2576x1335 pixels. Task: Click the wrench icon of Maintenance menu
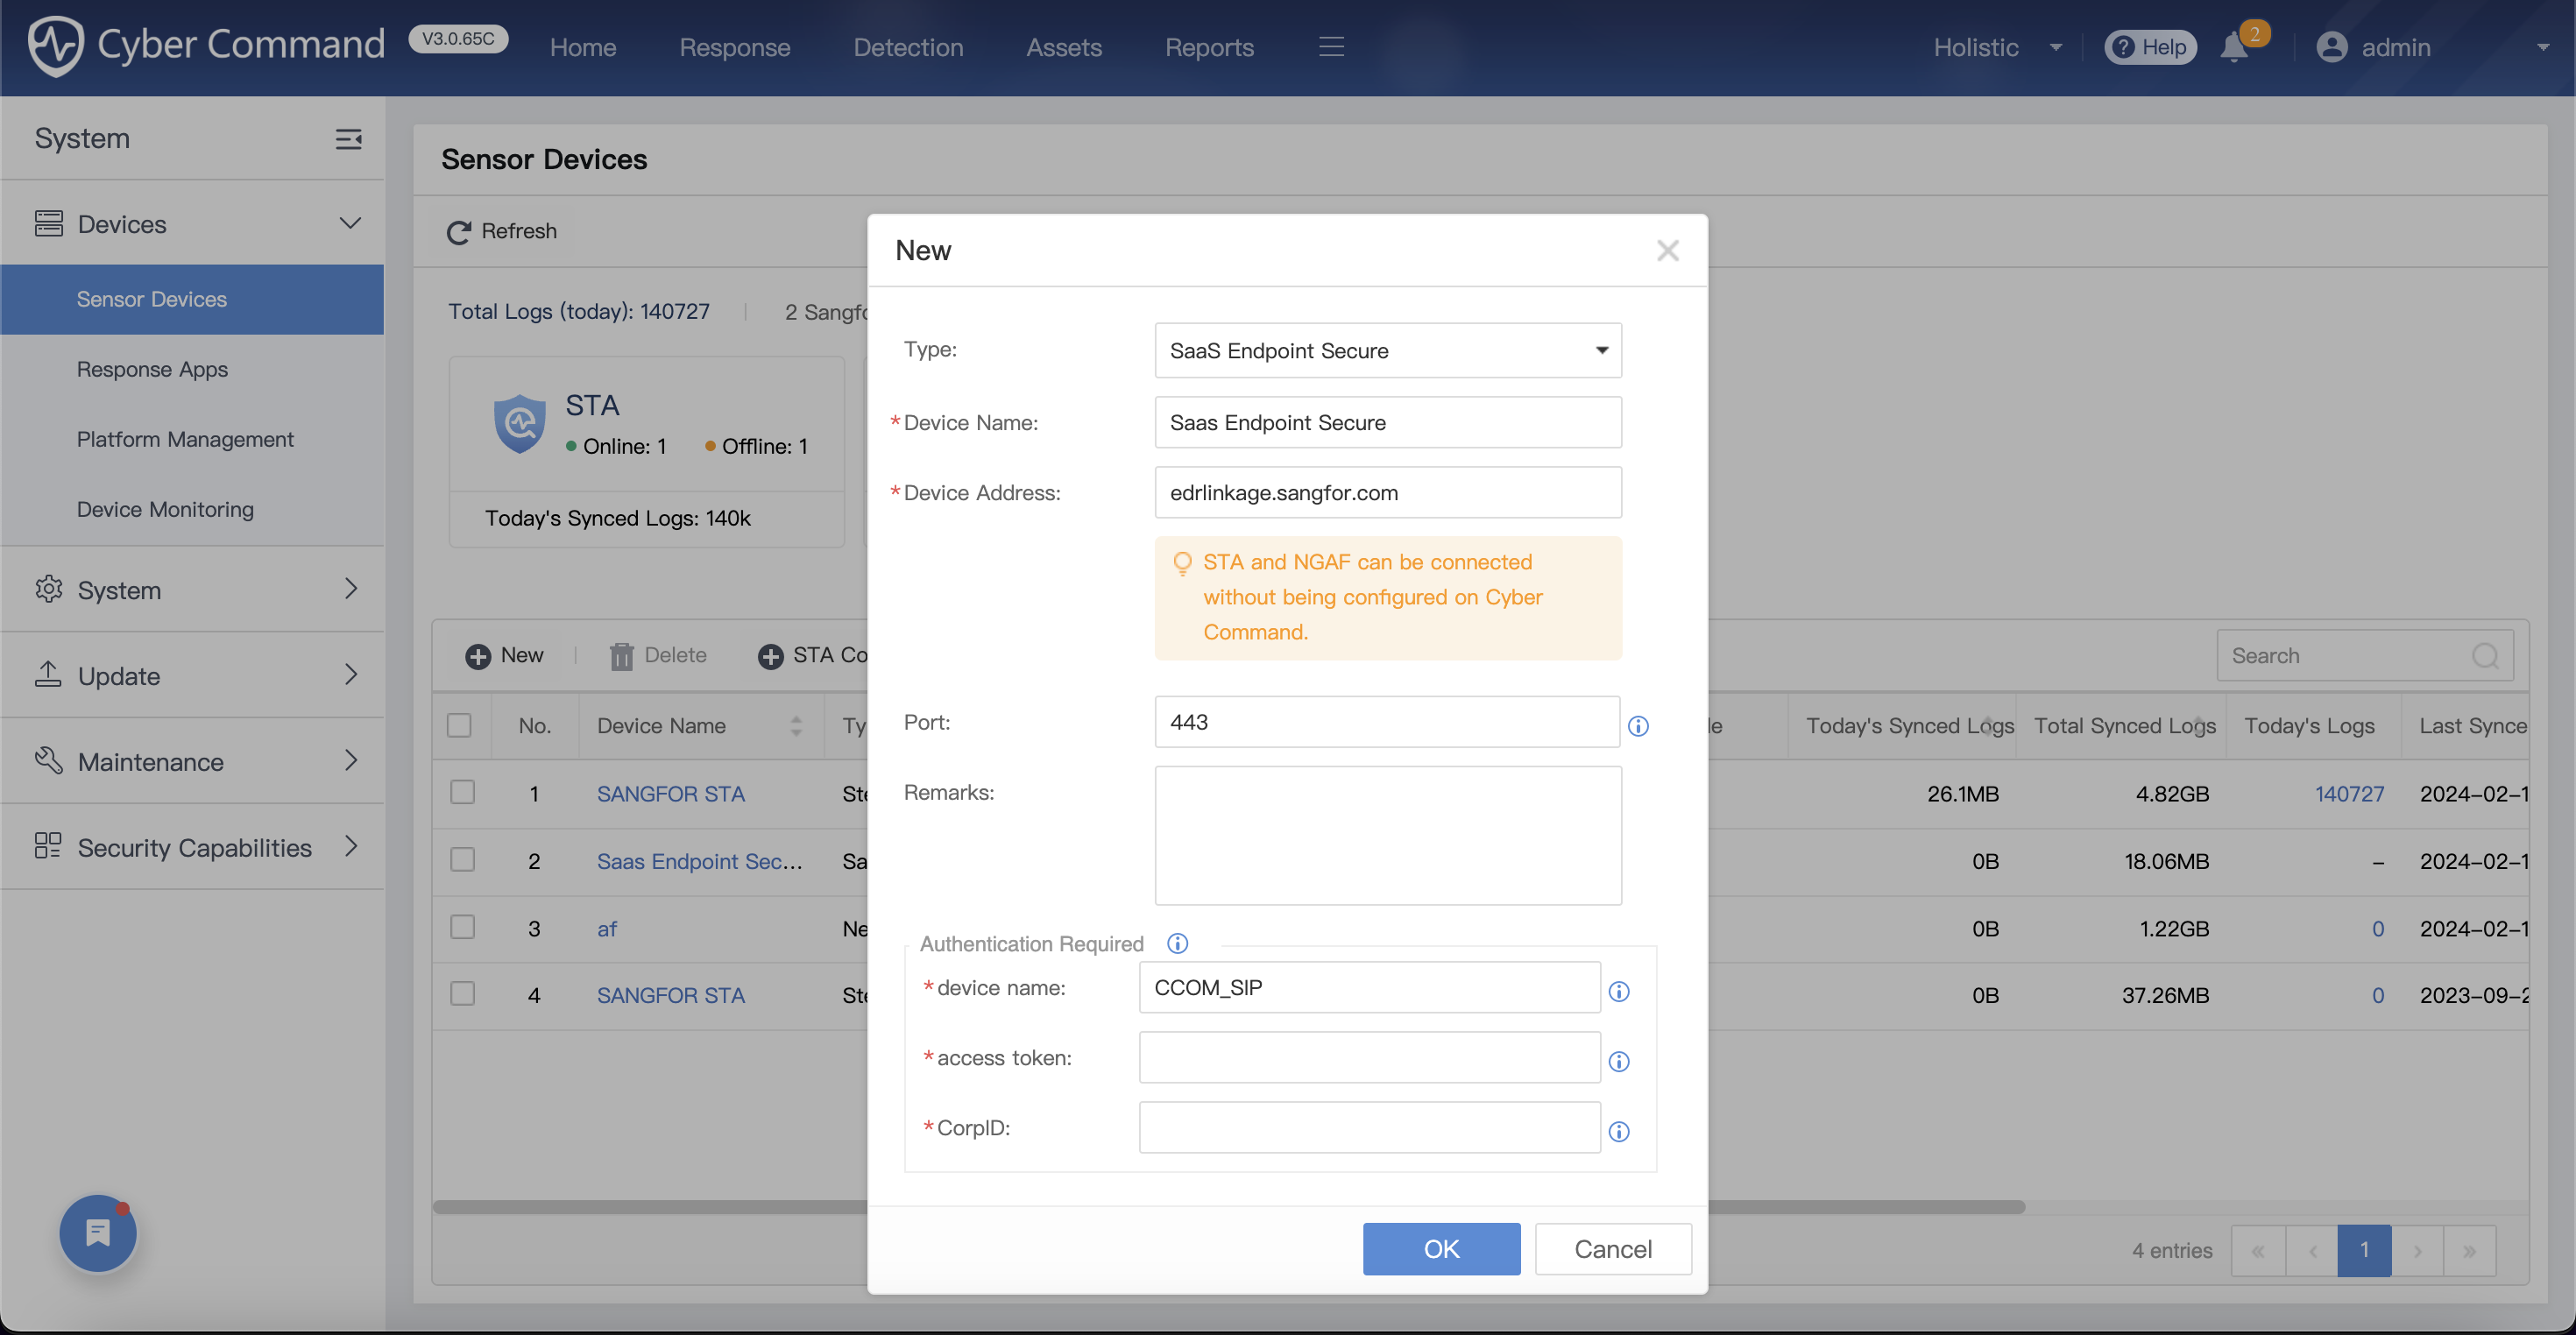click(48, 760)
